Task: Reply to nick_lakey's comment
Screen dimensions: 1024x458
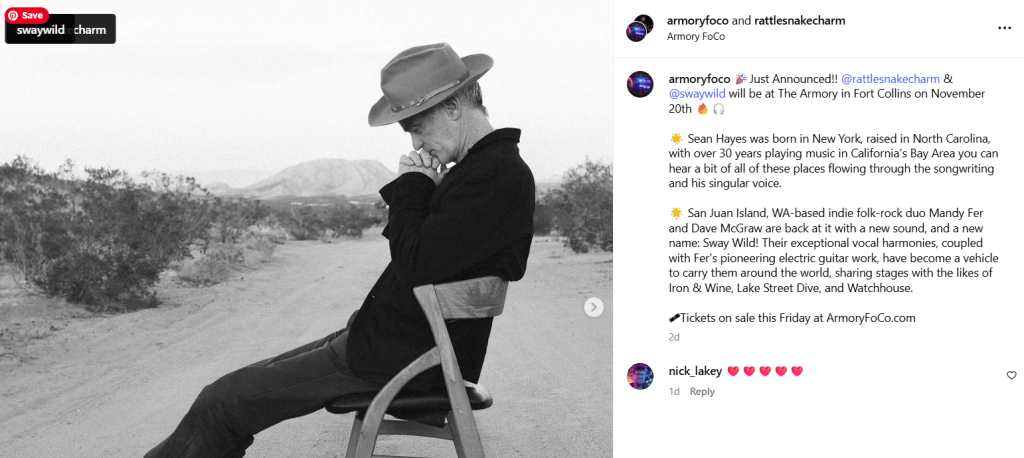Action: click(x=702, y=391)
